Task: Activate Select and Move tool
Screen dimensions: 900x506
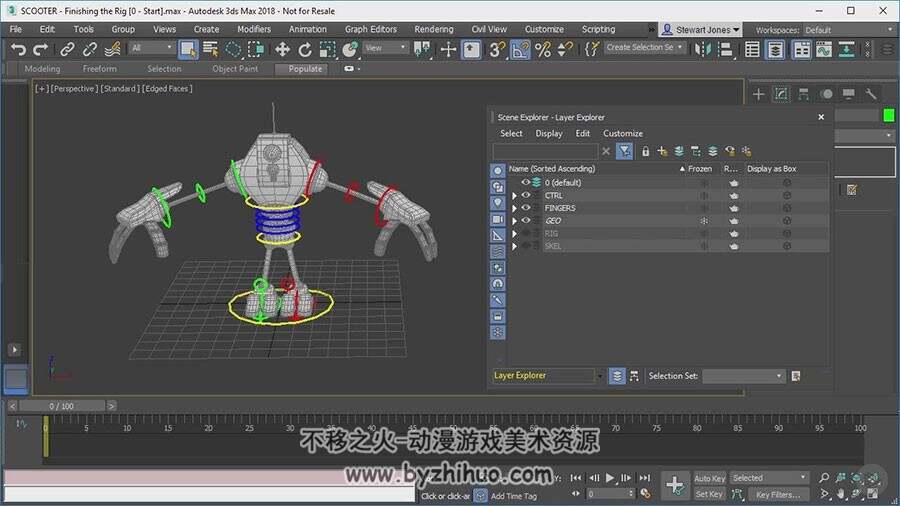Action: (282, 50)
